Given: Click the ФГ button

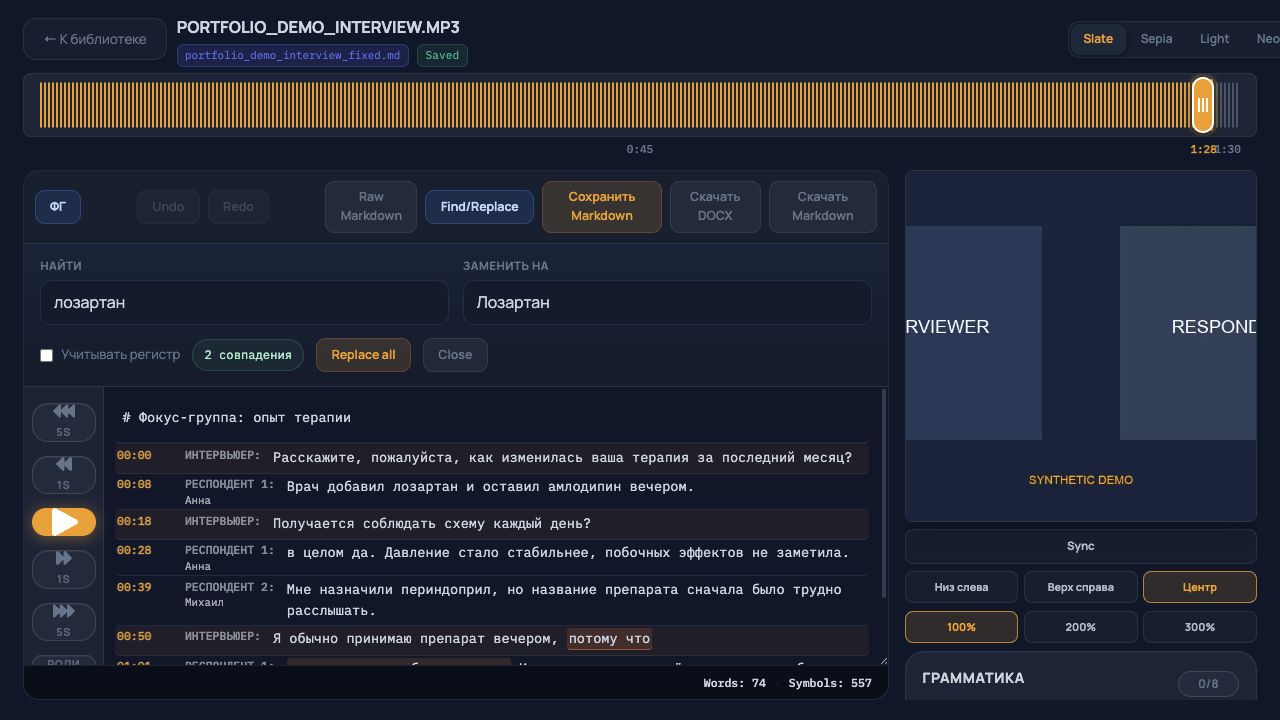Looking at the screenshot, I should click(x=58, y=207).
